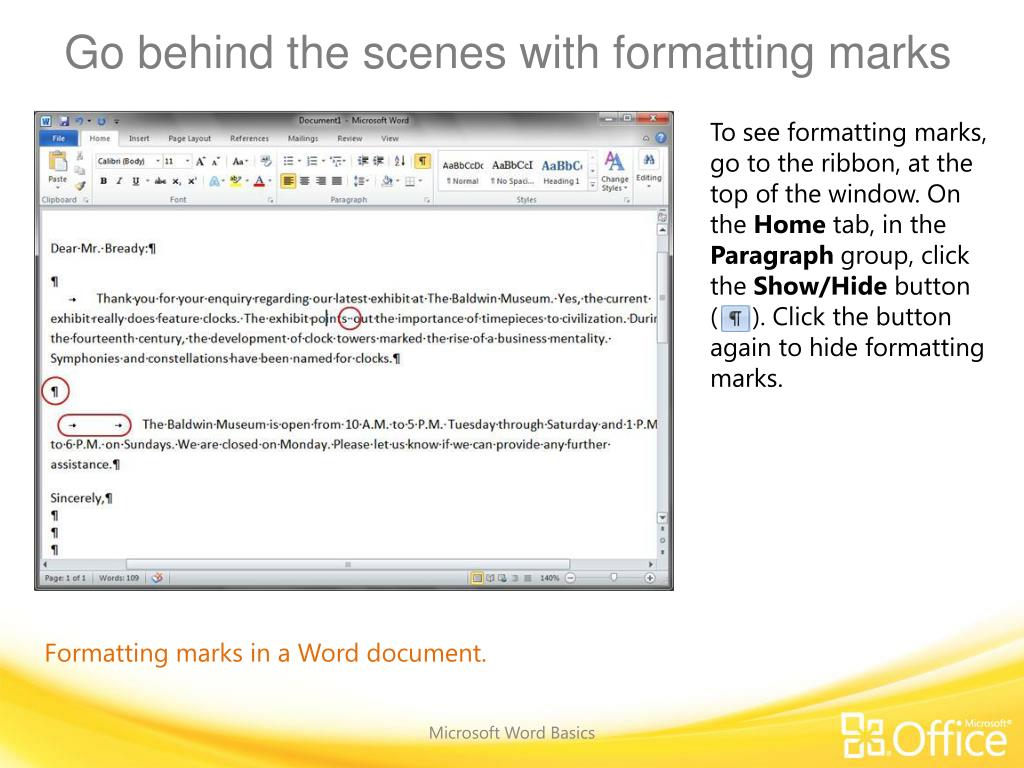Open the Change Styles menu
The height and width of the screenshot is (768, 1024).
614,172
